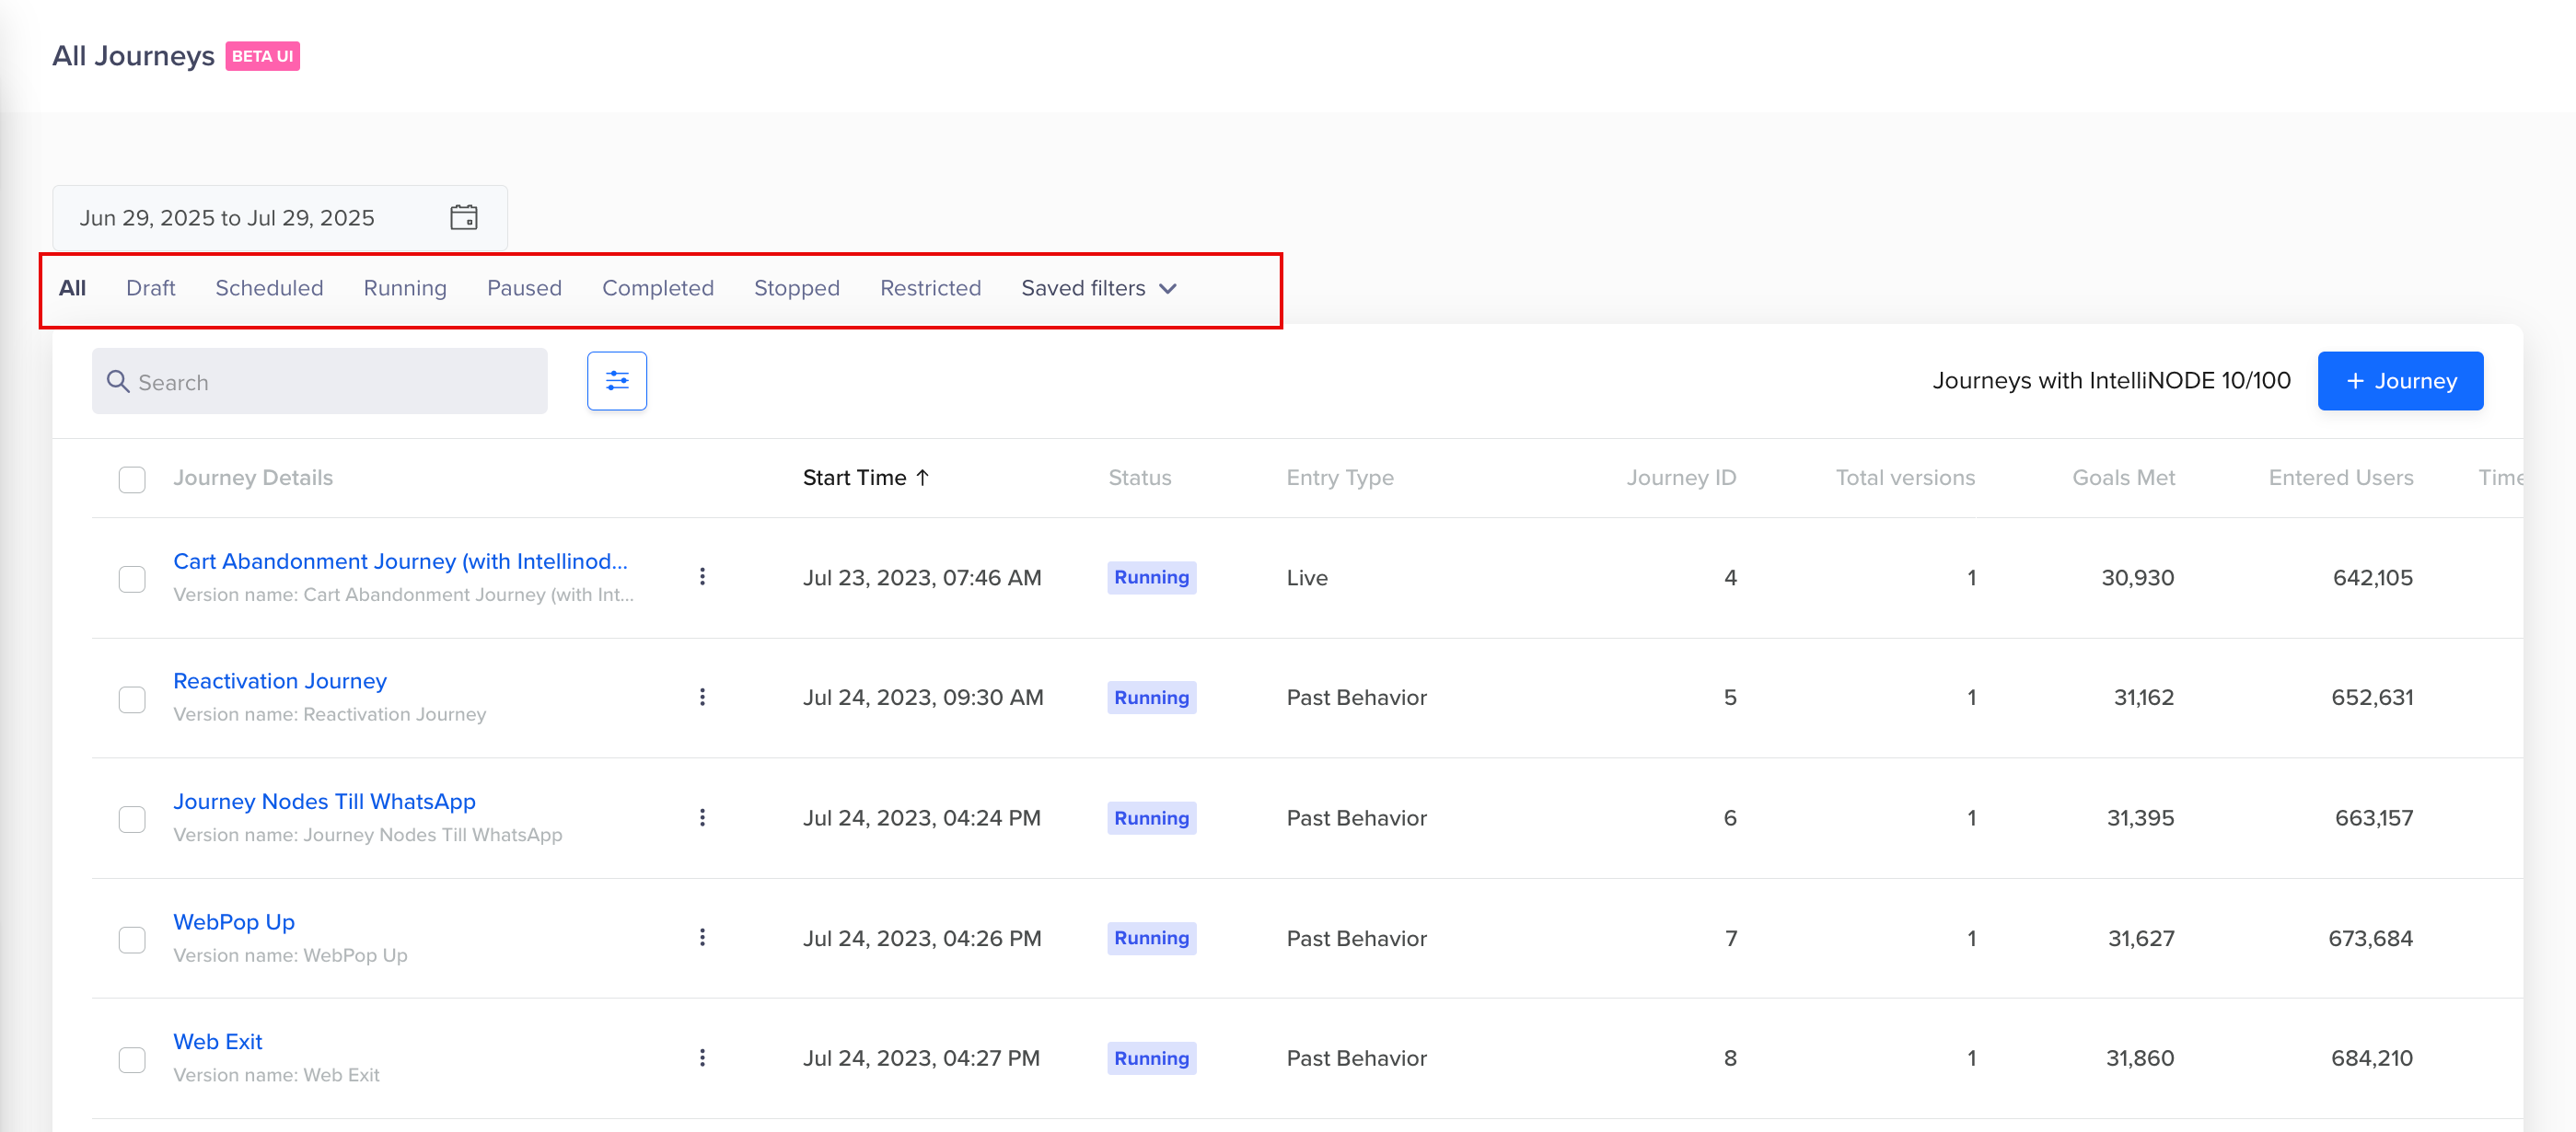Open three-dot menu for Journey Nodes Till WhatsApp
Image resolution: width=2576 pixels, height=1132 pixels.
click(702, 818)
